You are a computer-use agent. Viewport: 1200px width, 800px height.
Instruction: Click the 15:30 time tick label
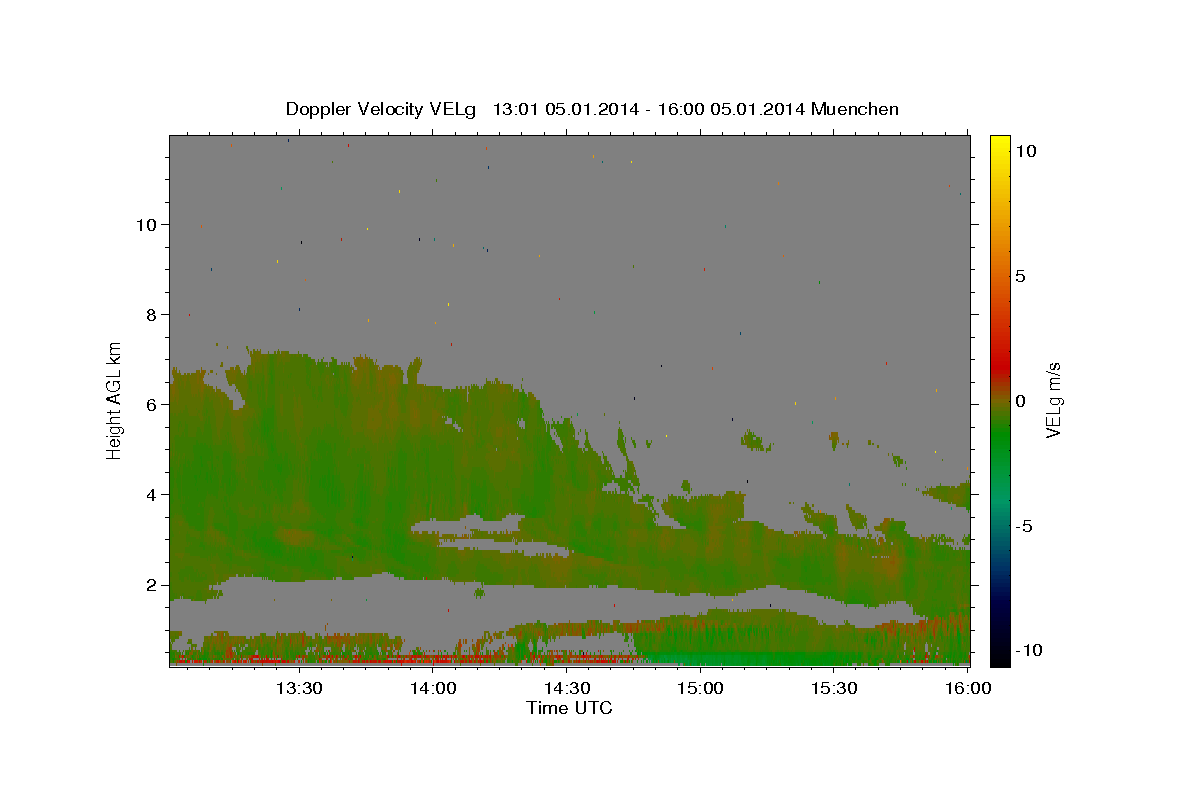pos(834,688)
